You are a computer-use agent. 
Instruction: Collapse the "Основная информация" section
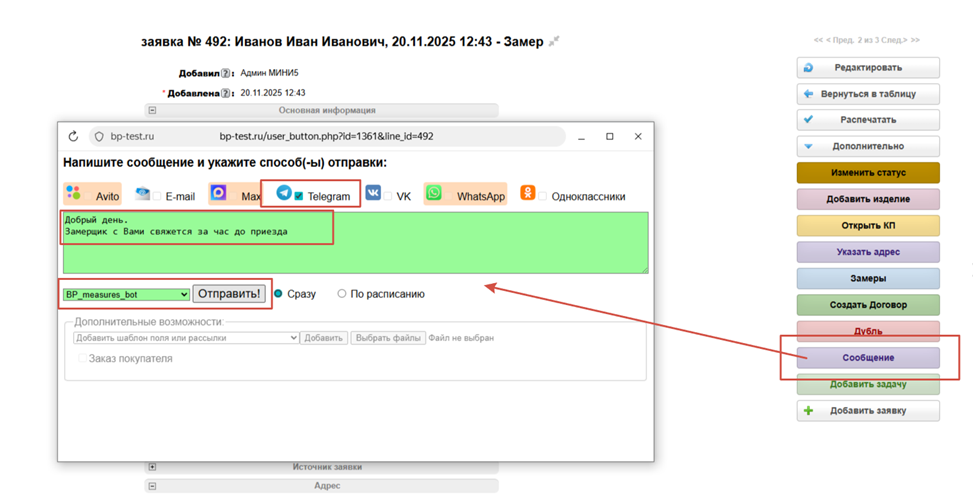point(152,111)
